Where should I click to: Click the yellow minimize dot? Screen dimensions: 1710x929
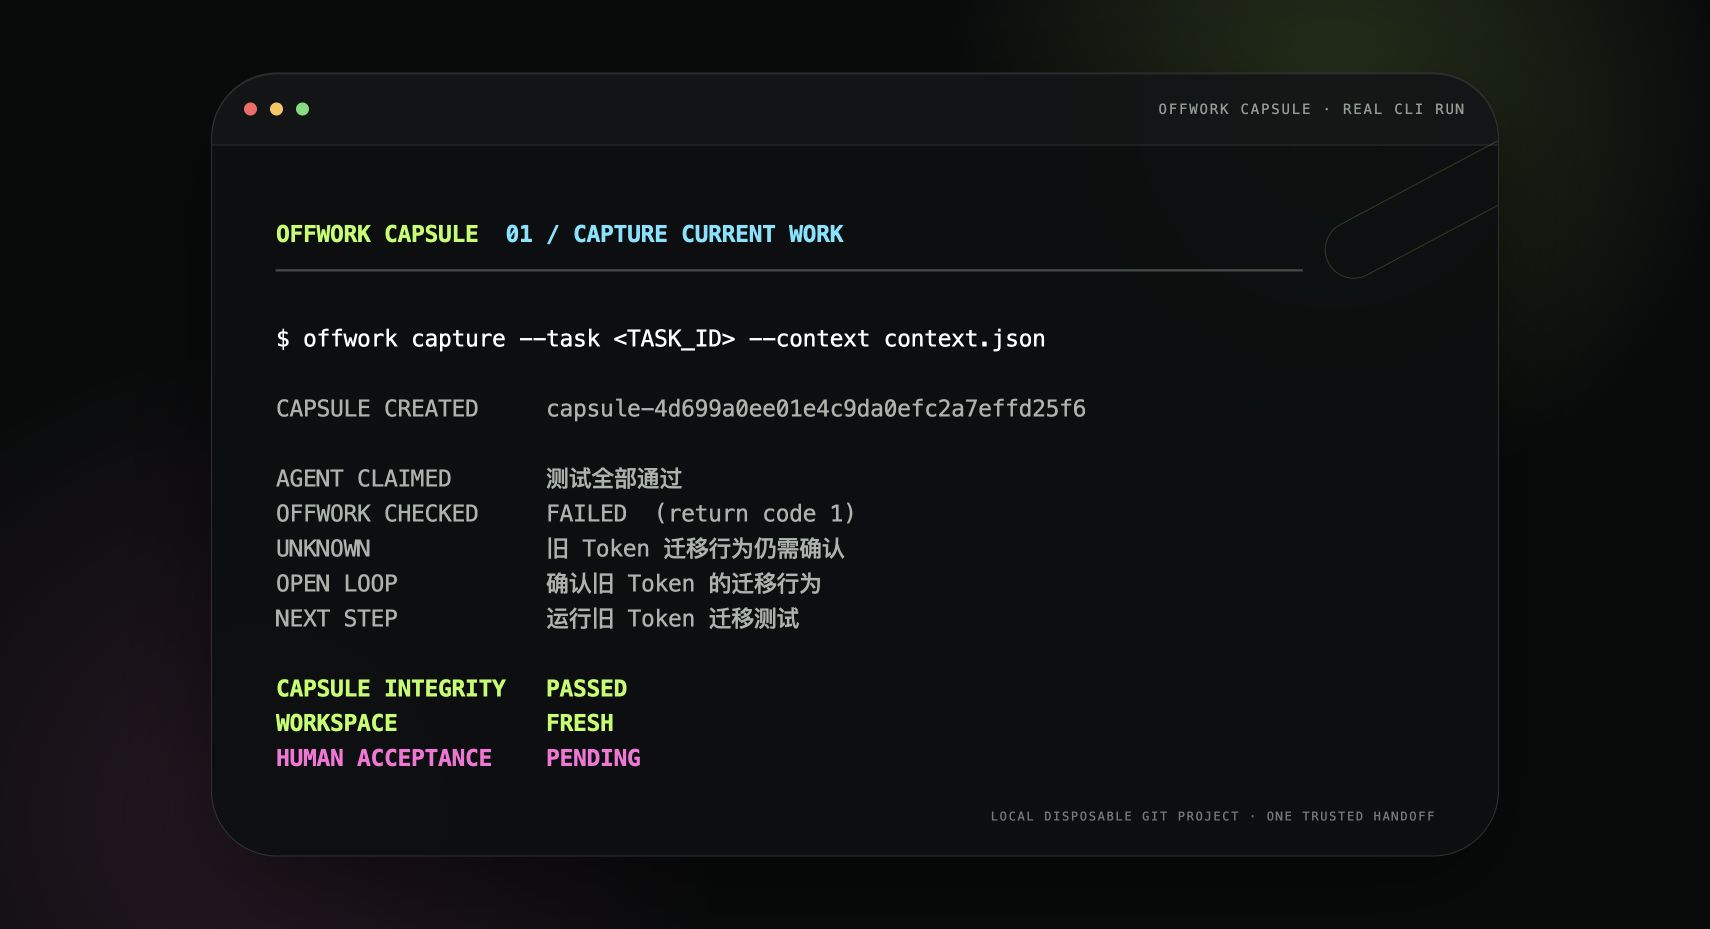(276, 109)
